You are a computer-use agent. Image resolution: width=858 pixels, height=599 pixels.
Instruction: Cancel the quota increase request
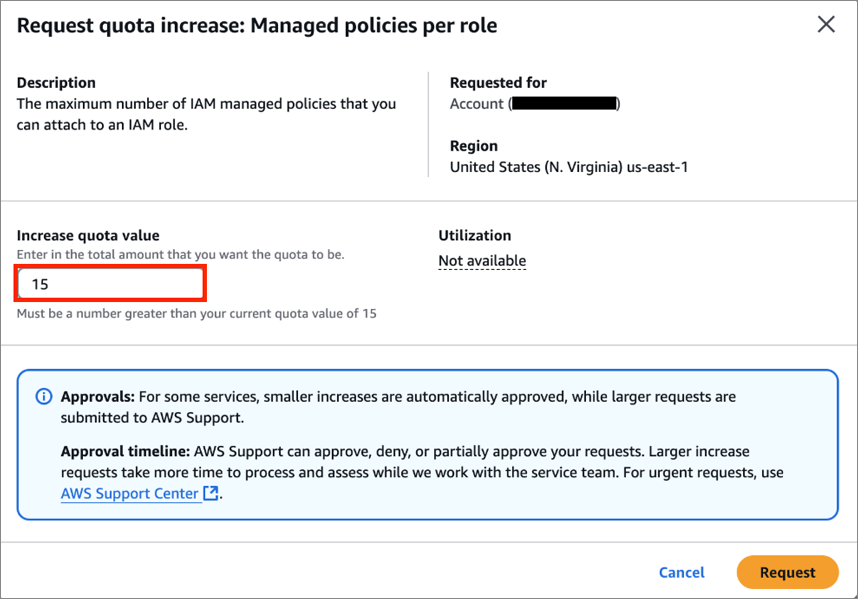pyautogui.click(x=681, y=572)
